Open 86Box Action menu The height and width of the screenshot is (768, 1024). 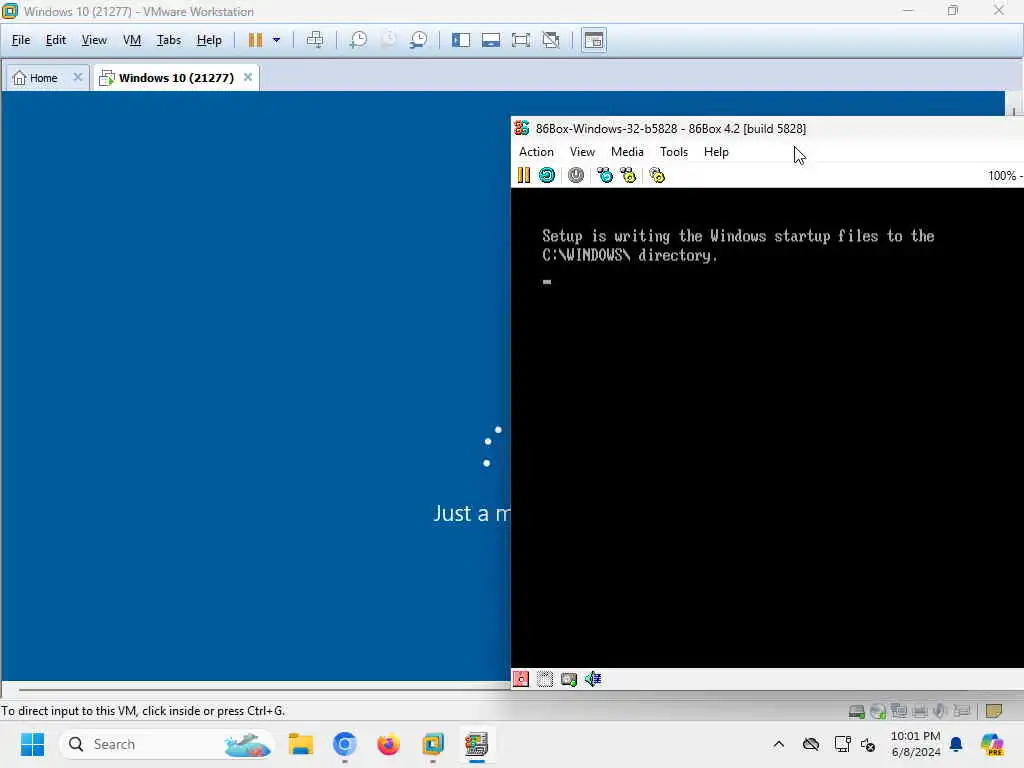point(536,152)
